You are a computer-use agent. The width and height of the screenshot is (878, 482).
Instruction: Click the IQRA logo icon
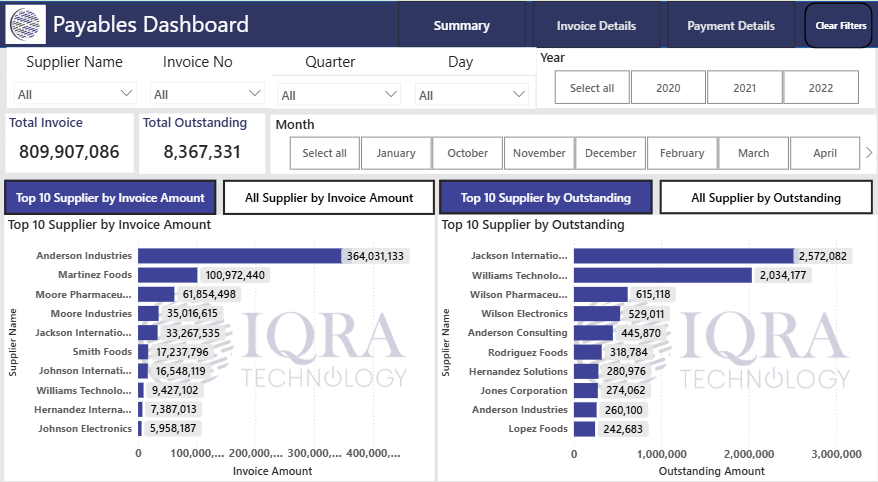25,25
